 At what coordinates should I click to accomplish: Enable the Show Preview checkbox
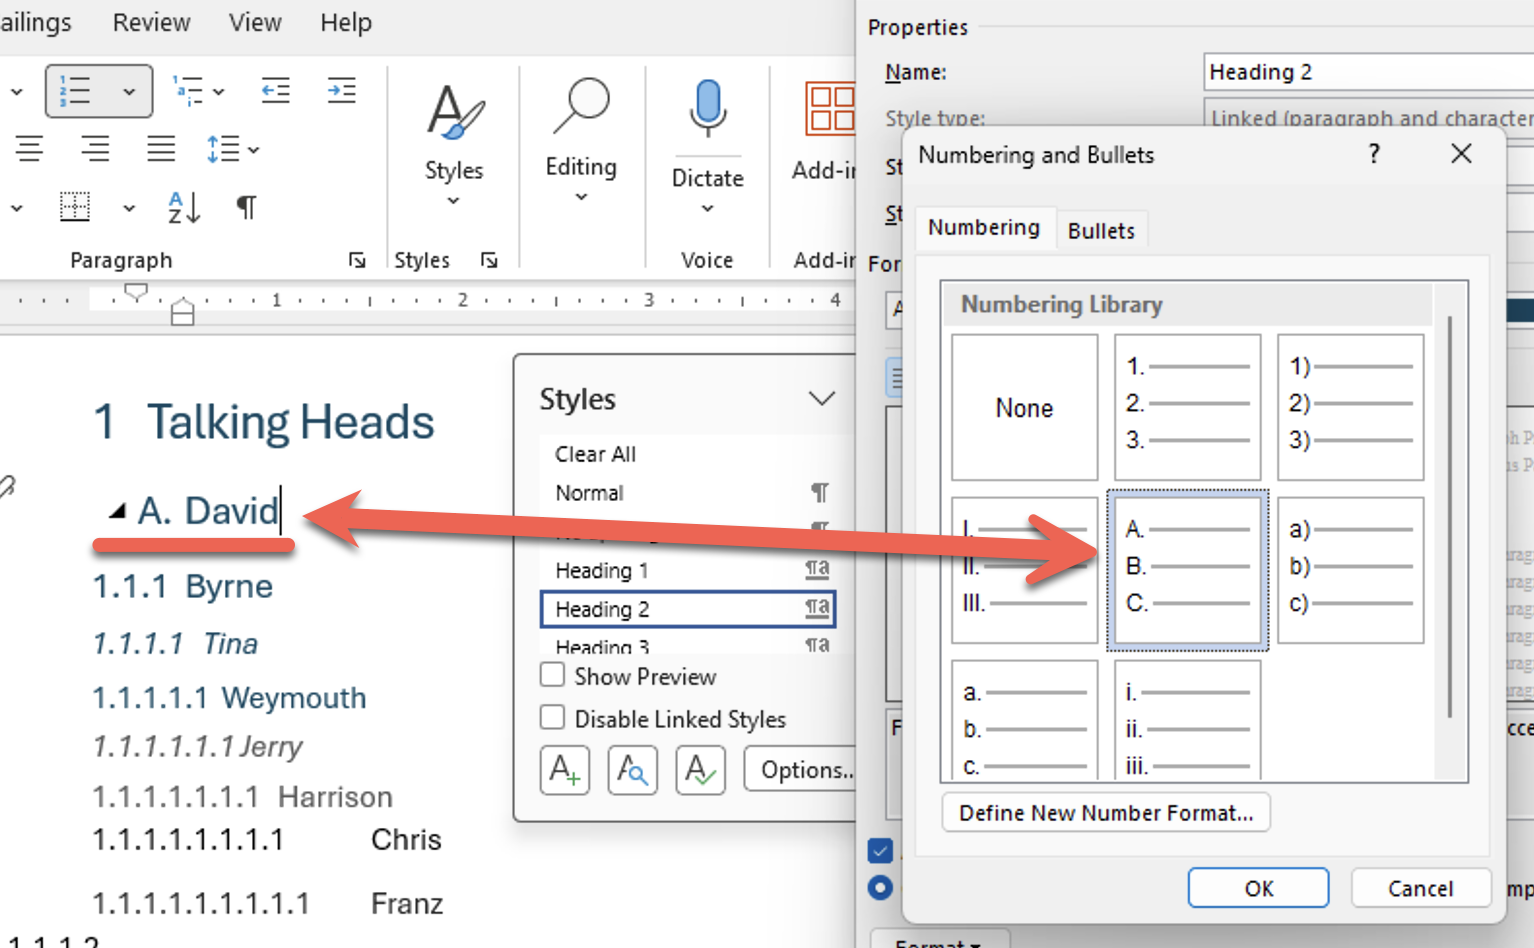[x=553, y=675]
